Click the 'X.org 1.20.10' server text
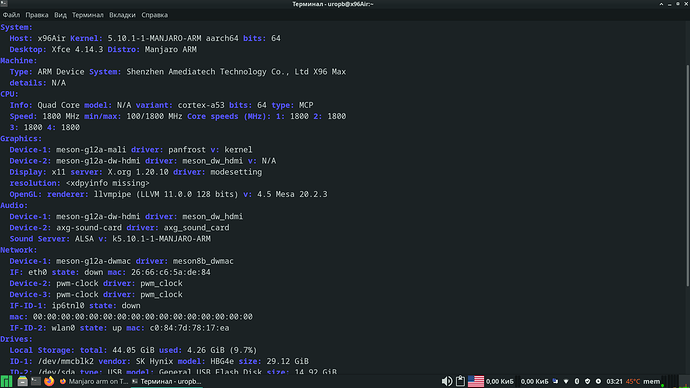Viewport: 690px width, 388px height. [x=138, y=172]
